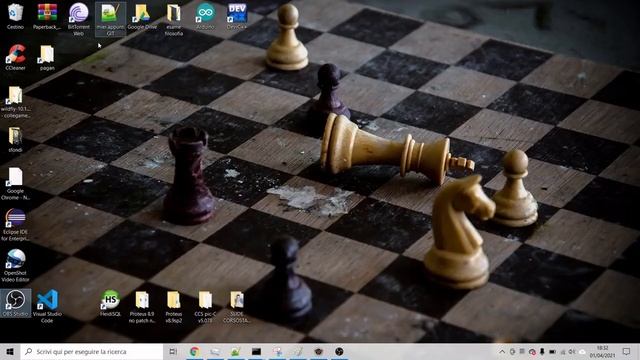Launch the HeidiSQL shortcut
Image resolution: width=640 pixels, height=360 pixels.
pos(110,303)
